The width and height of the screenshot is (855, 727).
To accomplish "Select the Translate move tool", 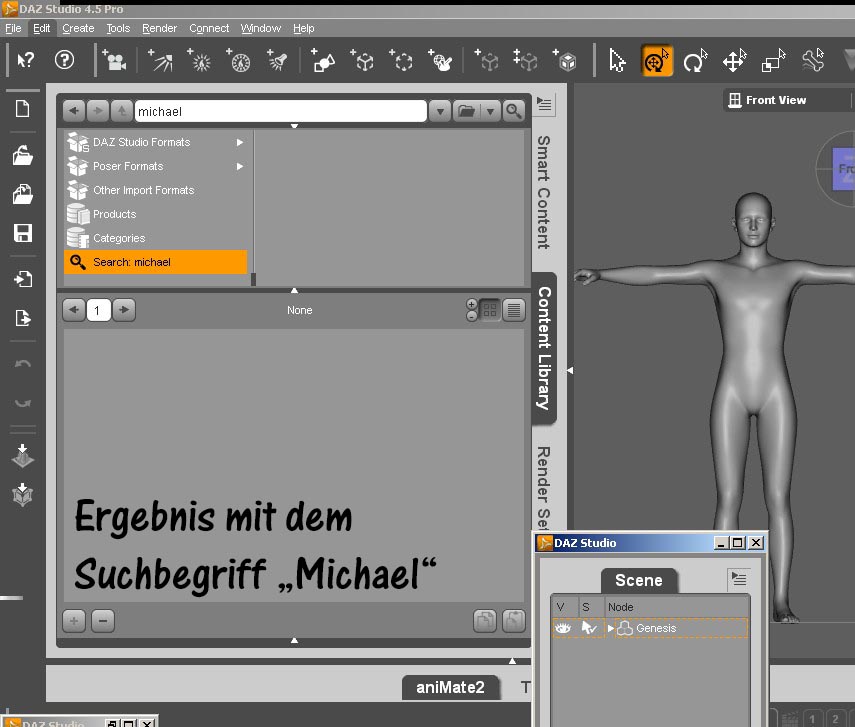I will [734, 61].
